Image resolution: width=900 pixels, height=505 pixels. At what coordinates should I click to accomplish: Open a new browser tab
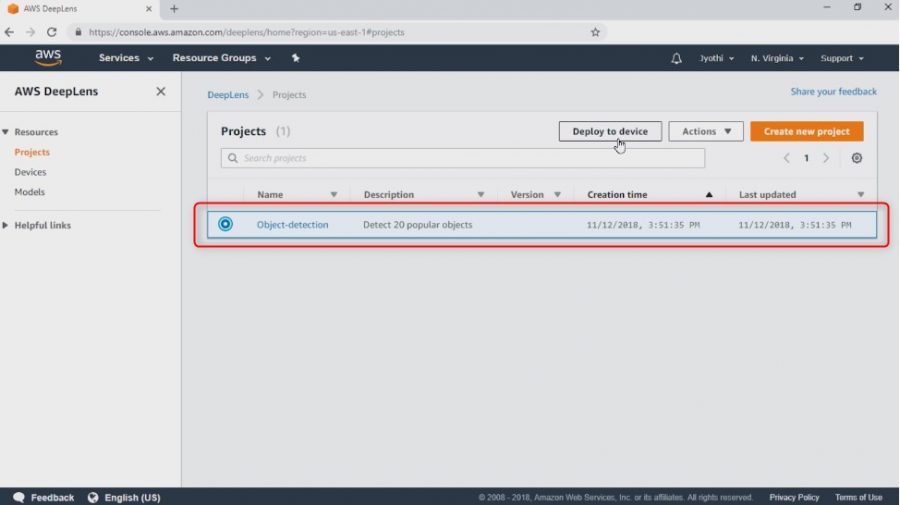tap(174, 9)
